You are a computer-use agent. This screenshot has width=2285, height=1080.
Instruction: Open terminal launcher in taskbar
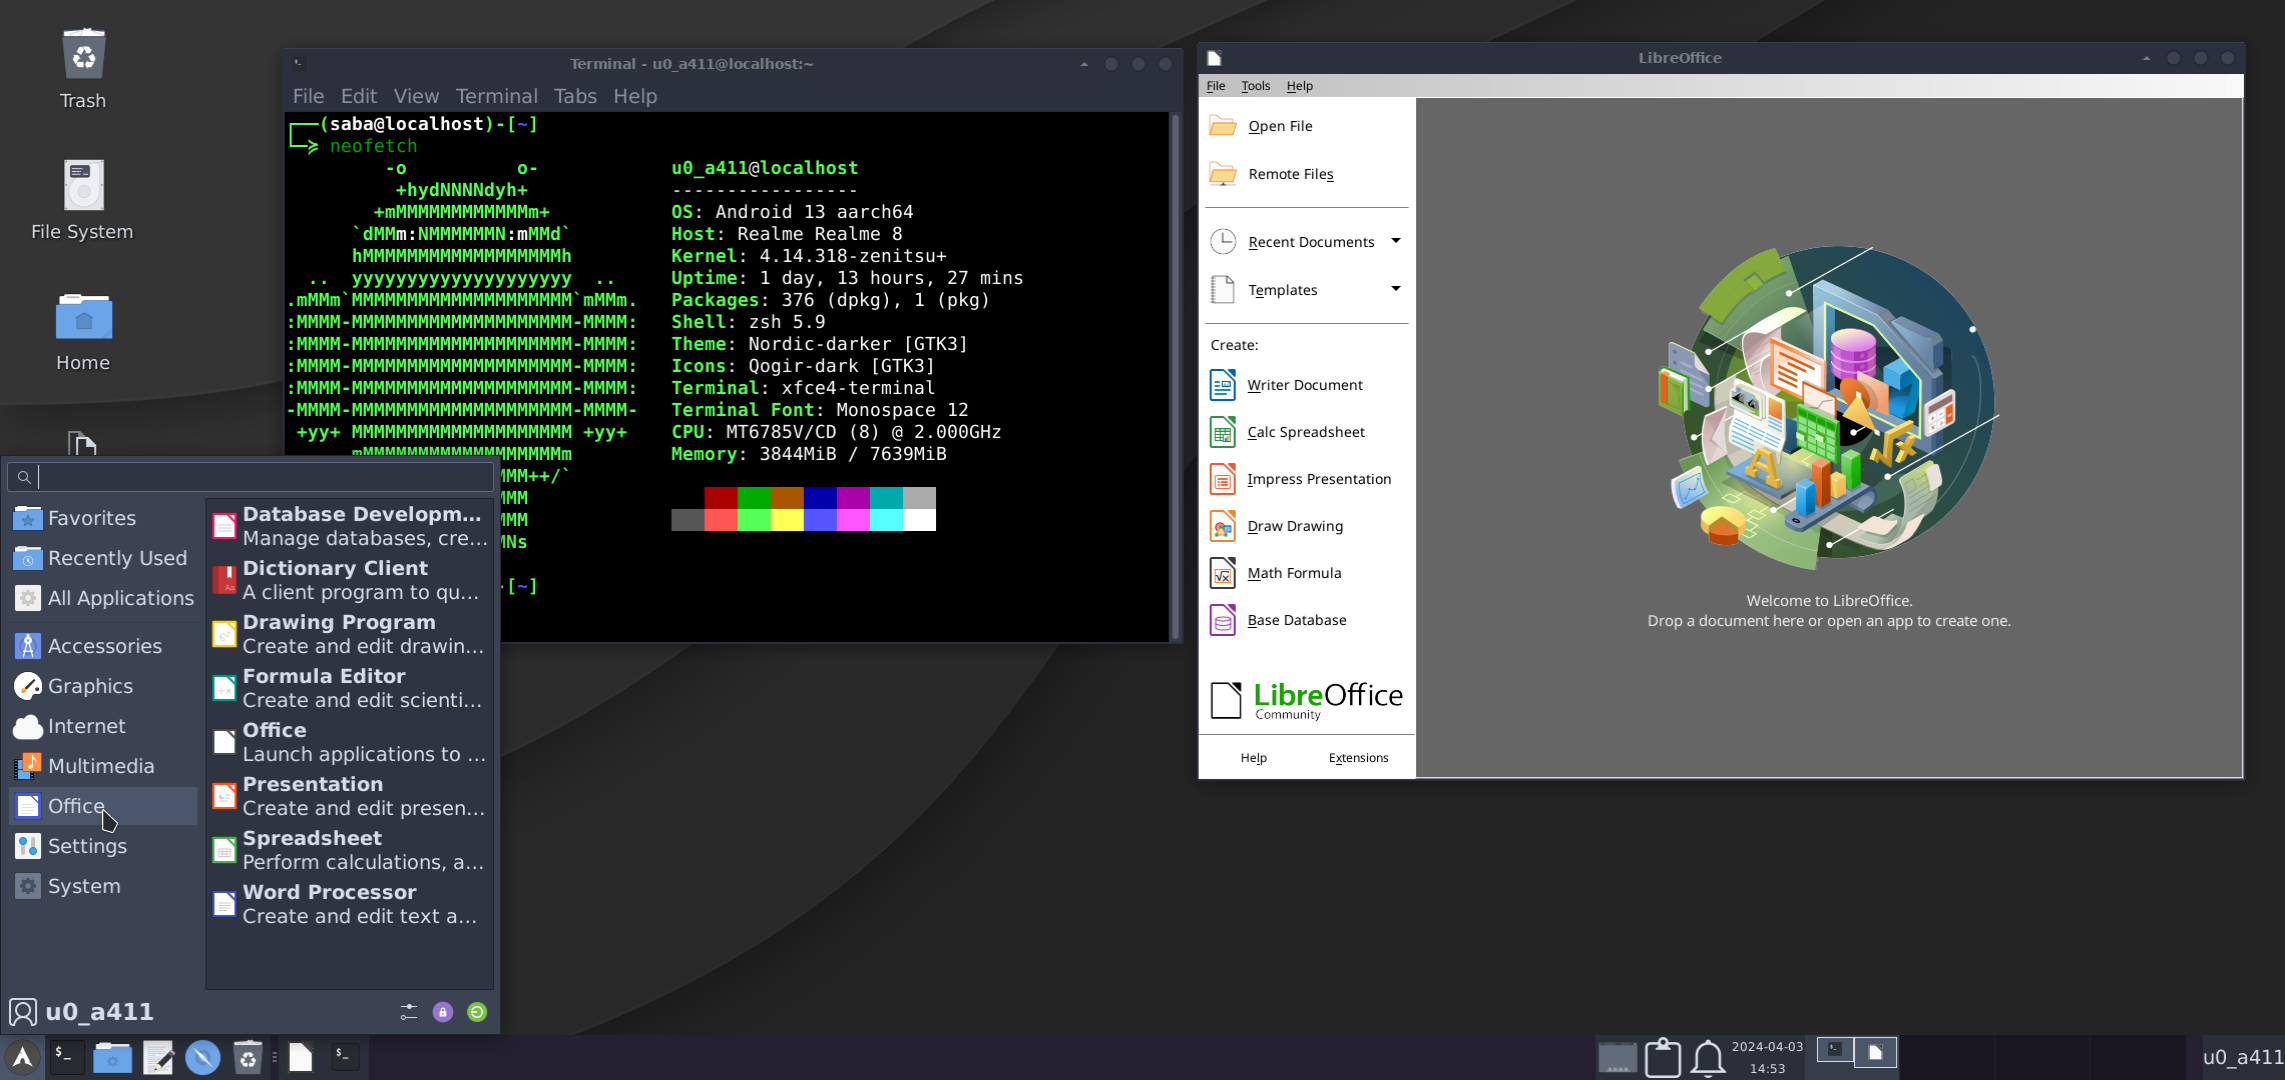[x=67, y=1057]
